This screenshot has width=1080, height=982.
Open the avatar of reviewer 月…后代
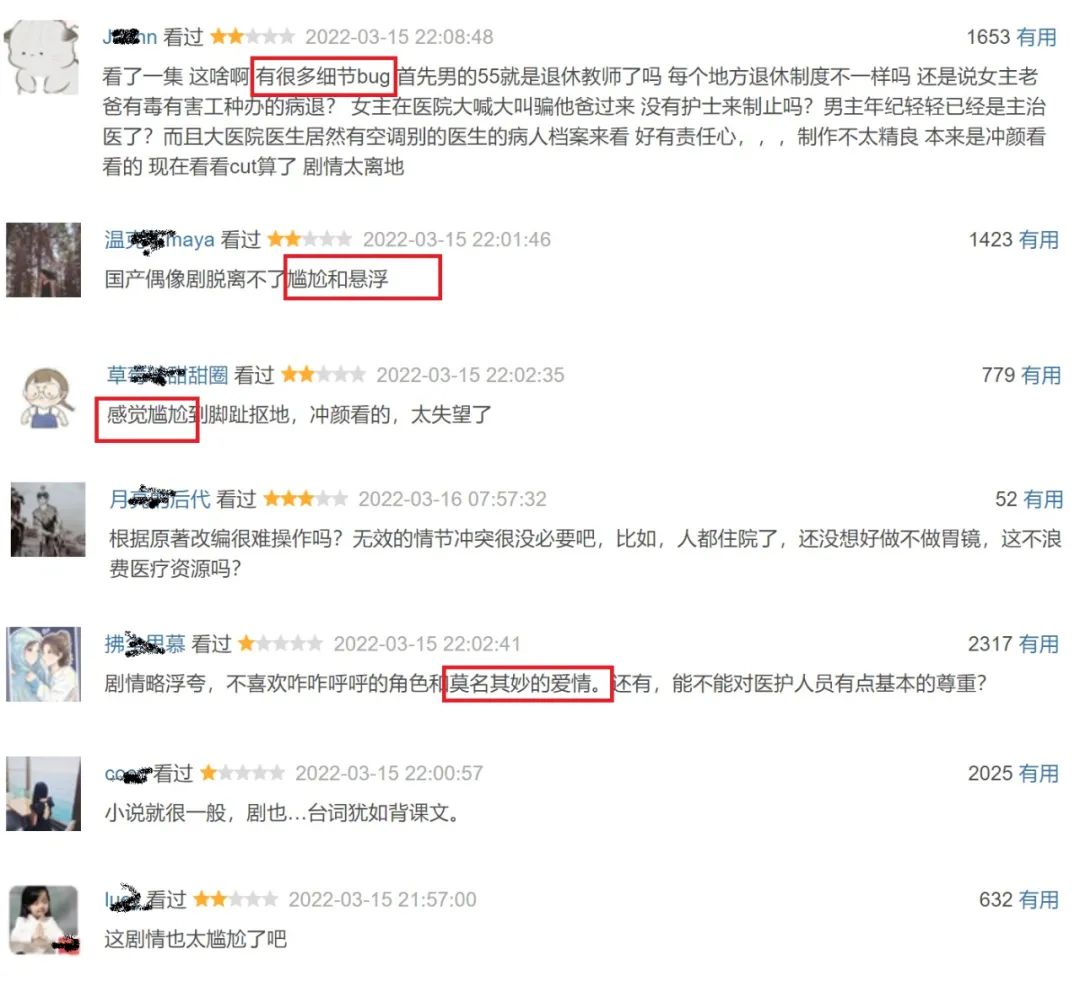pos(48,519)
